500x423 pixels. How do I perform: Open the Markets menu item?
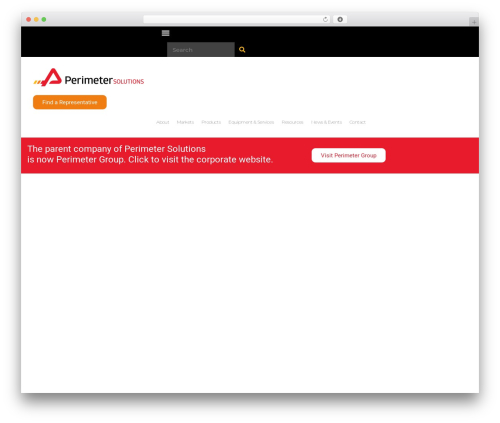tap(185, 122)
